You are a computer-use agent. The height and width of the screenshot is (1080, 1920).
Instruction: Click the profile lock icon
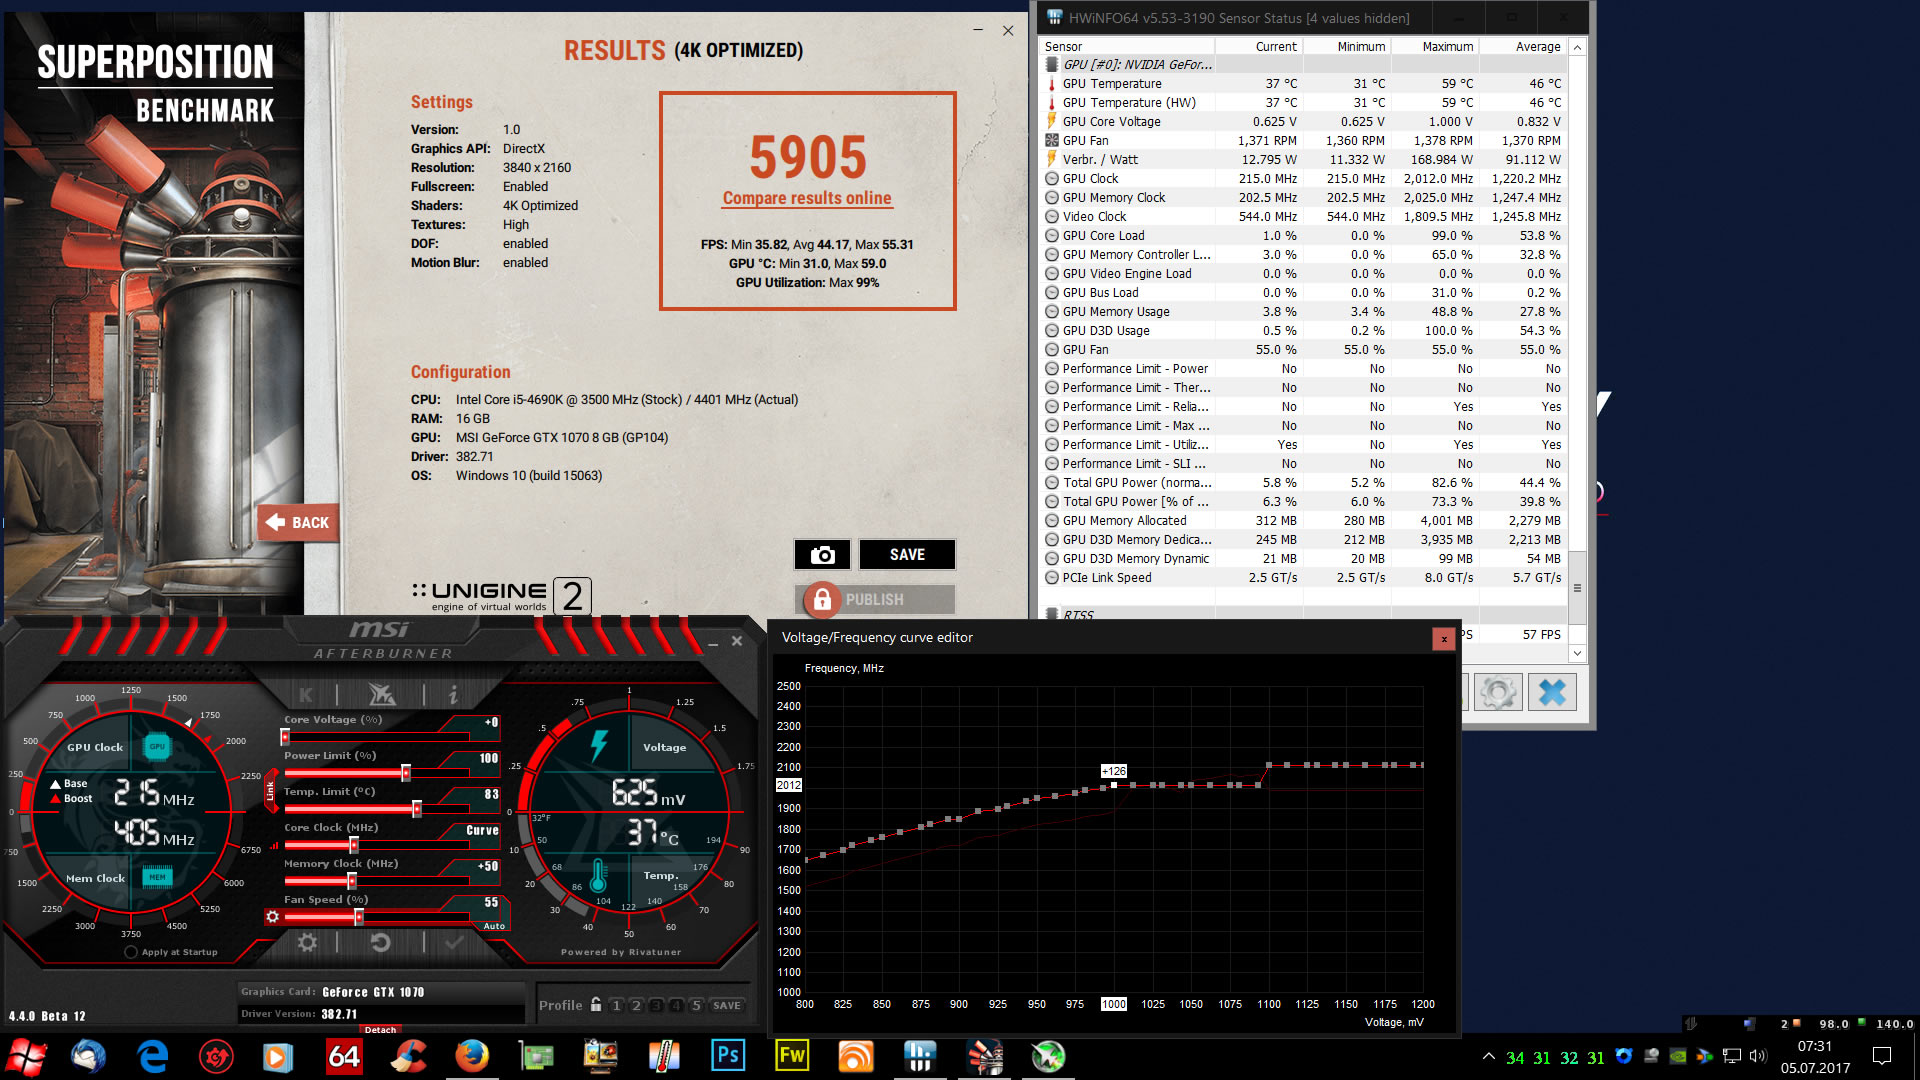[x=596, y=1005]
